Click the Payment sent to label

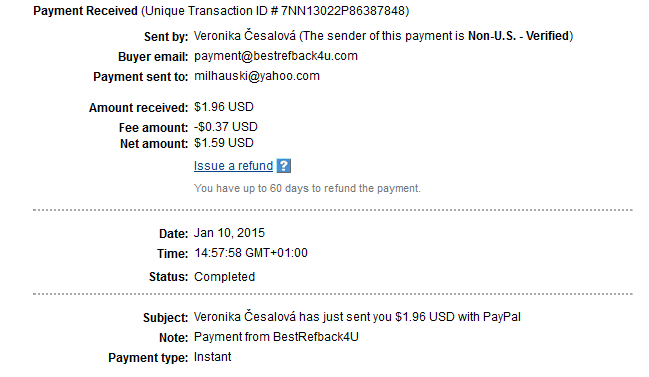tap(140, 77)
